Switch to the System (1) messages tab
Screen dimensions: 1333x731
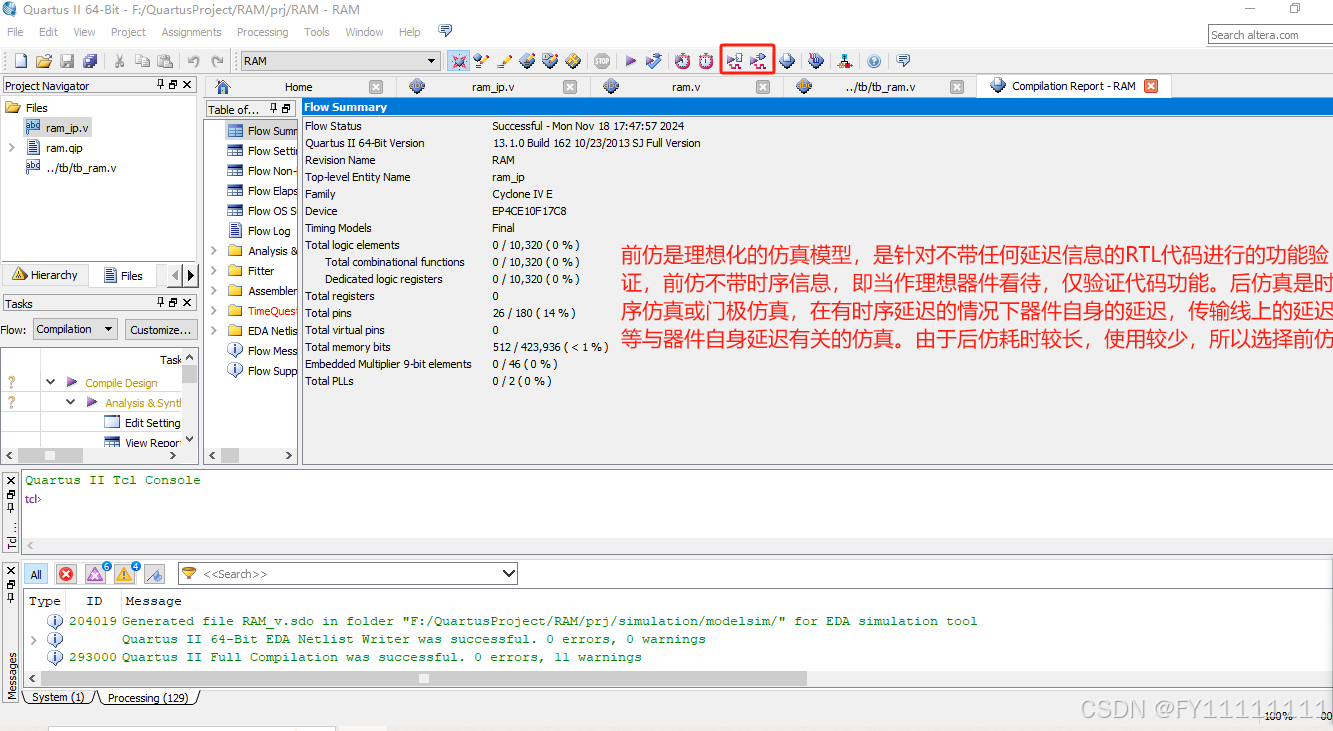[x=58, y=697]
